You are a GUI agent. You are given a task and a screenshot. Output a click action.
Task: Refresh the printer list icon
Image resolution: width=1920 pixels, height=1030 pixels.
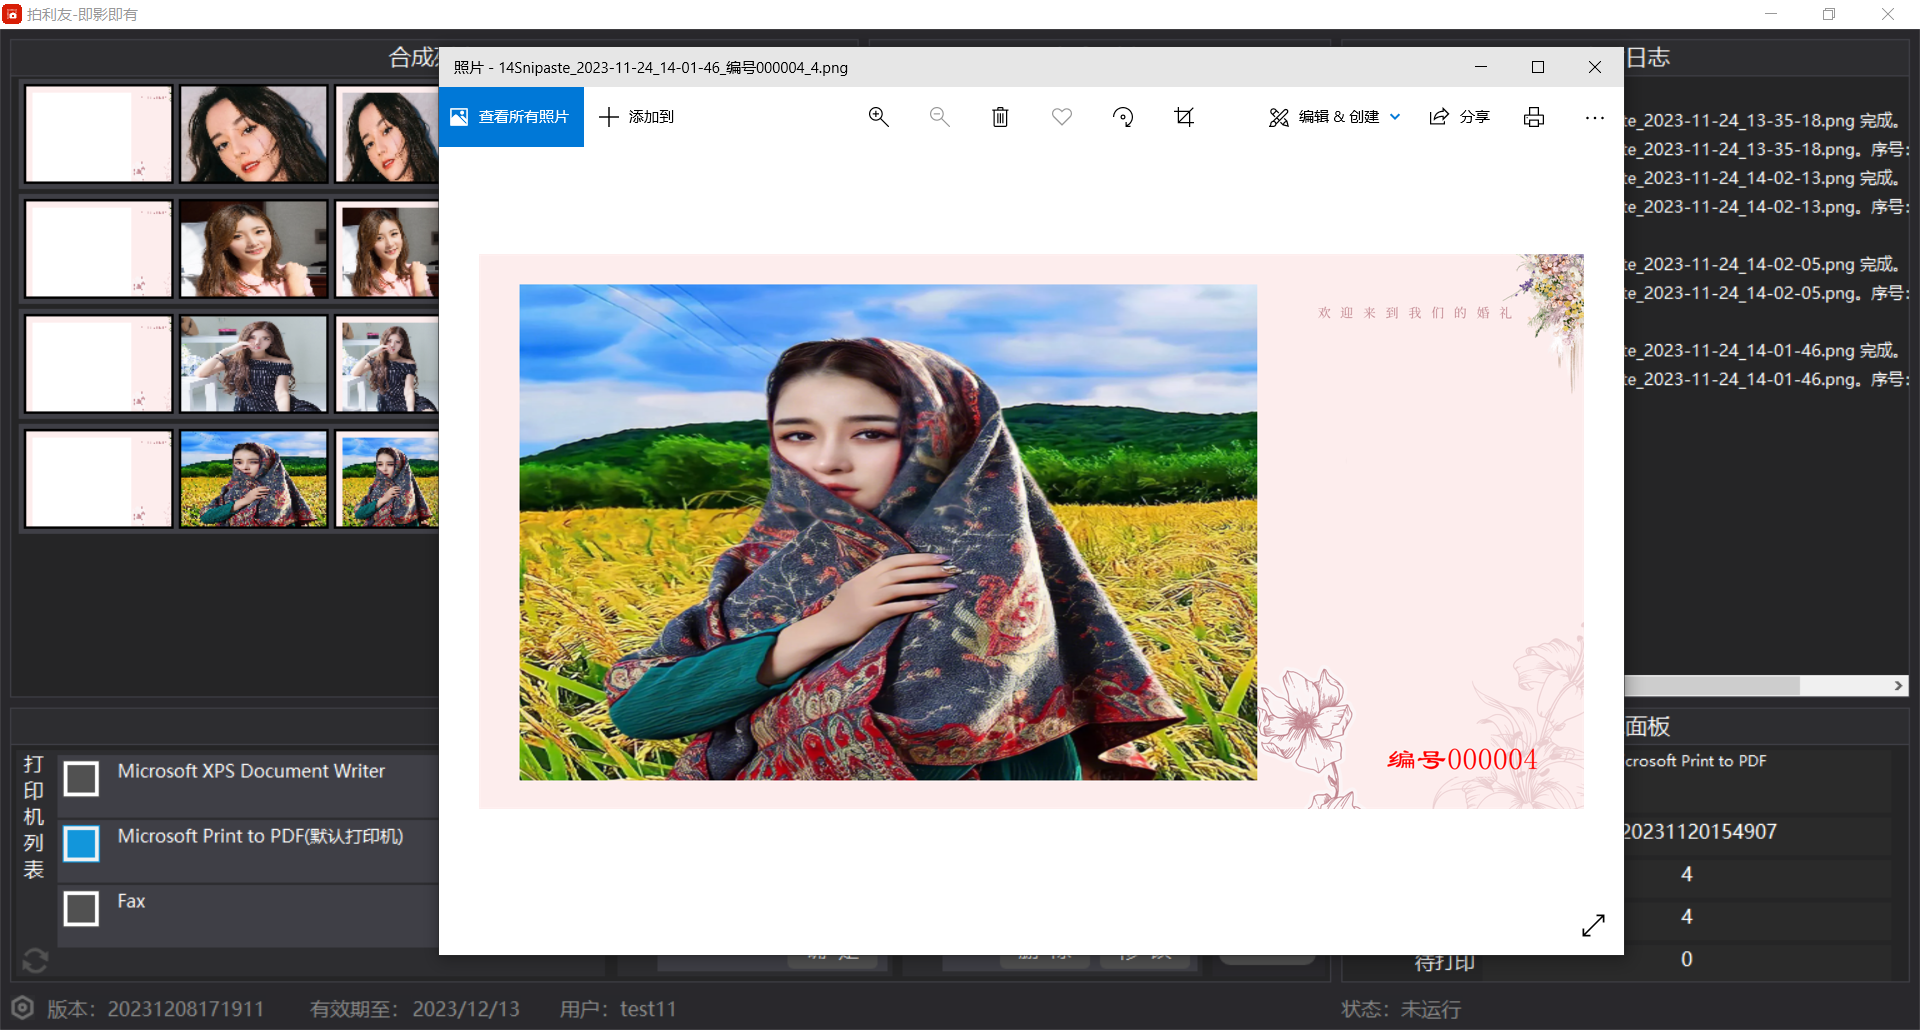coord(35,960)
